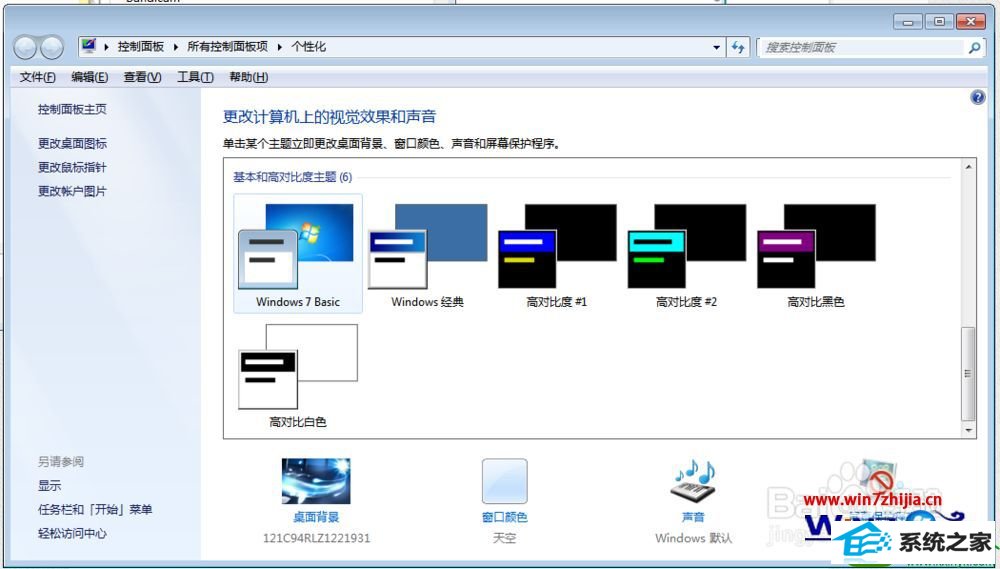Click the control panel icon in address bar
Screen dimensions: 1000x569
click(x=89, y=47)
